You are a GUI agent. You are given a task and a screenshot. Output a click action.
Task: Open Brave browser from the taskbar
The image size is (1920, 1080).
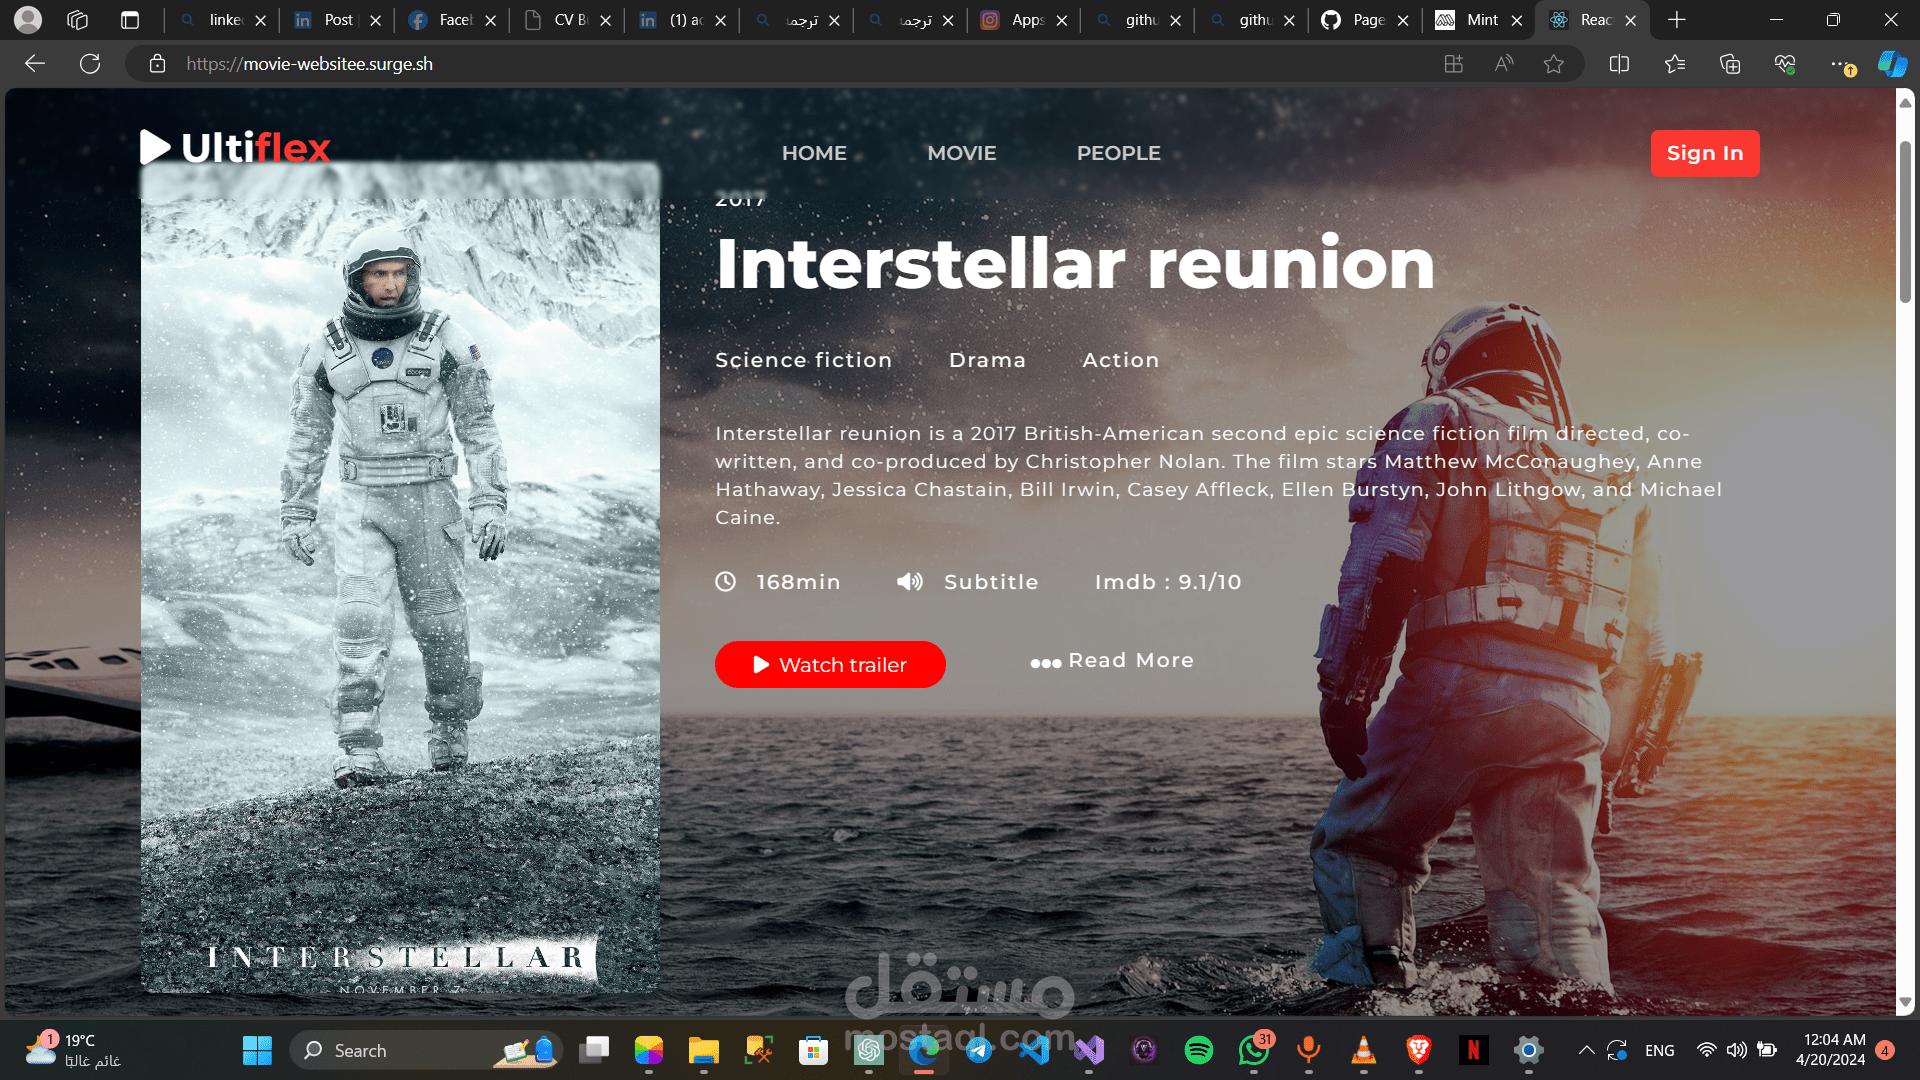click(1419, 1050)
